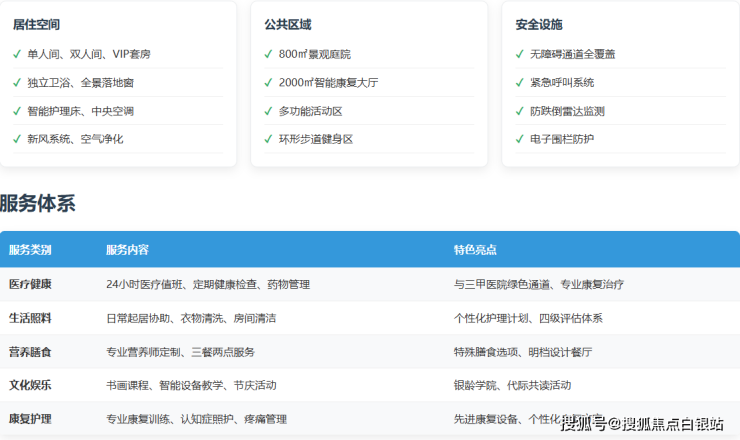
Task: Open the 搜狐号@搜狐焦点白银站 watermark link
Action: [x=641, y=424]
